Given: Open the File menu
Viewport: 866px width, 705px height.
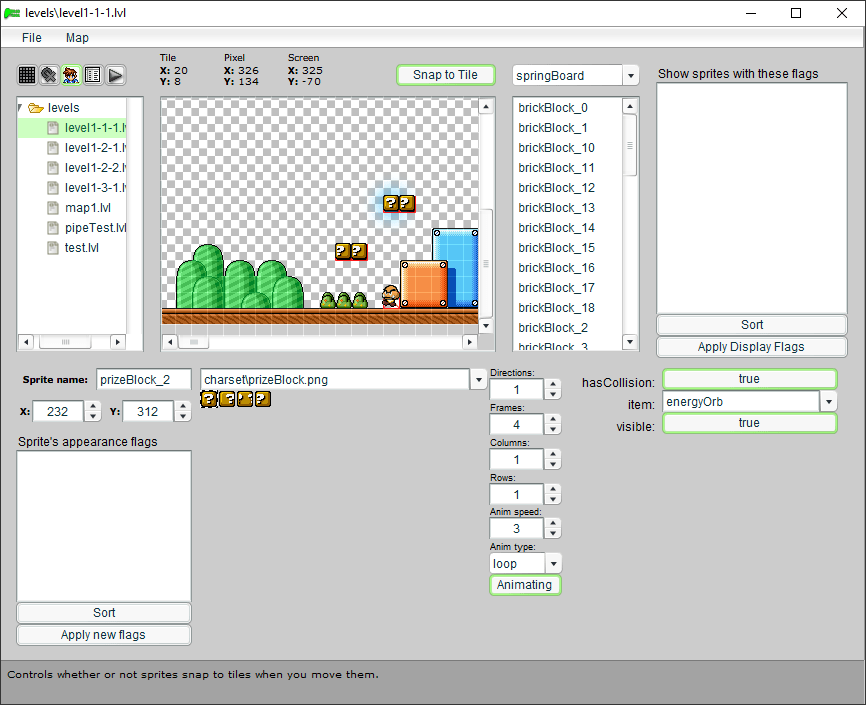Looking at the screenshot, I should pos(32,37).
